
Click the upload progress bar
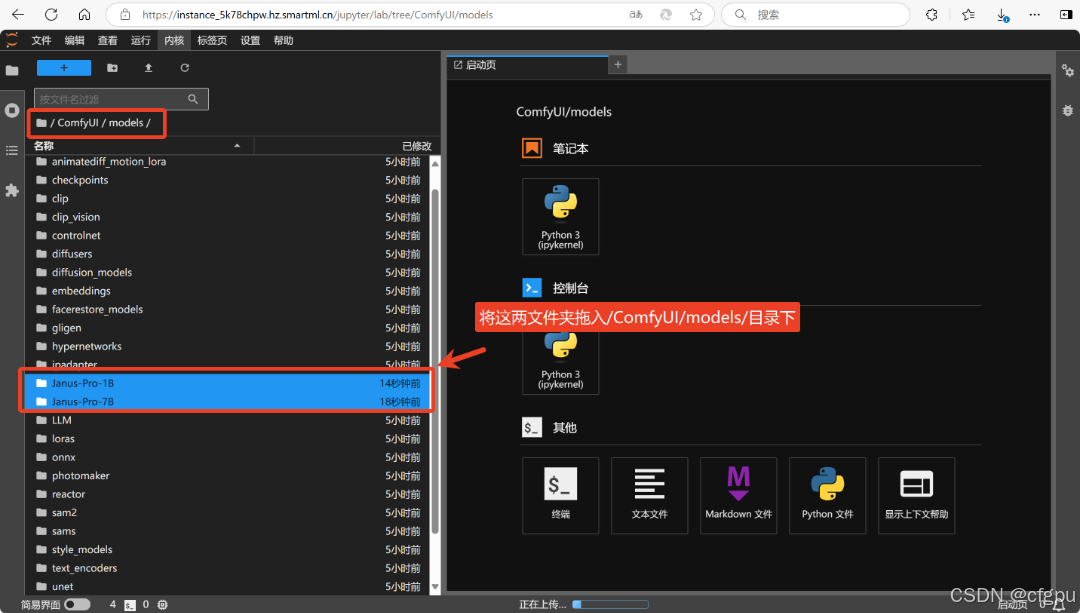pos(610,604)
